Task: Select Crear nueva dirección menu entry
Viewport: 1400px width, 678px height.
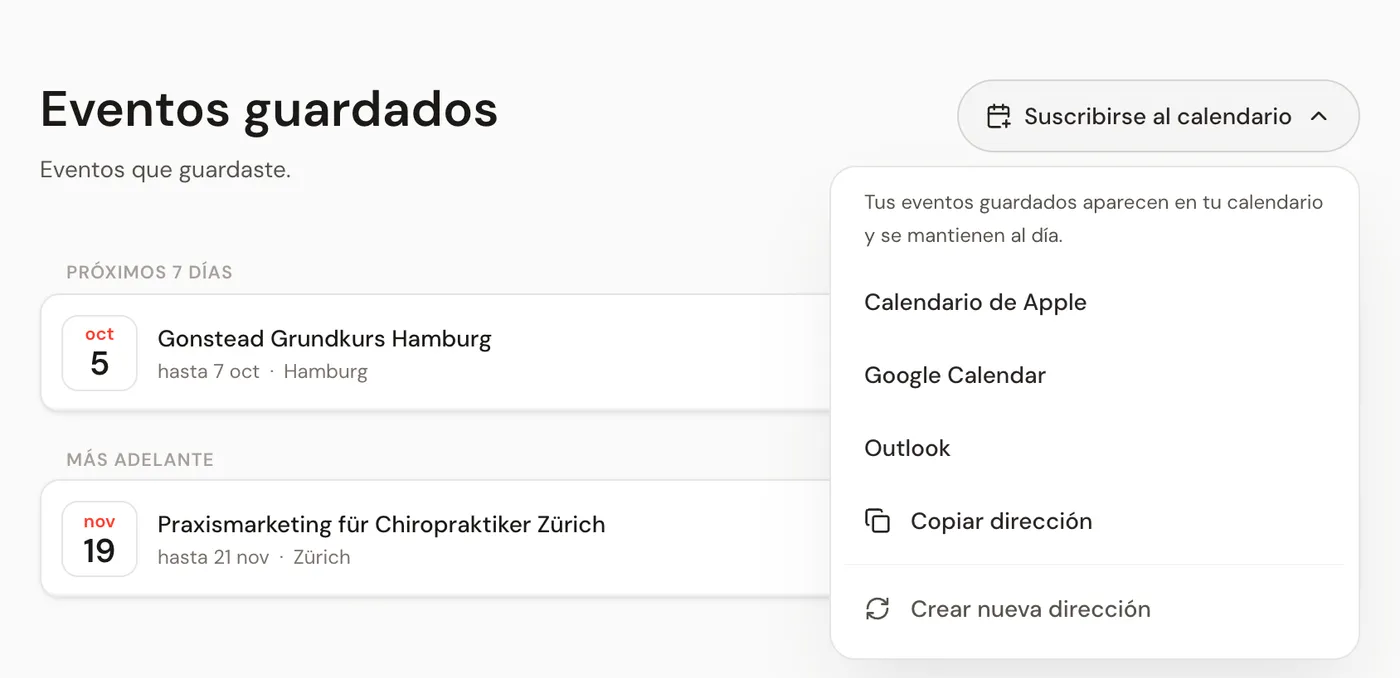Action: pyautogui.click(x=1094, y=609)
